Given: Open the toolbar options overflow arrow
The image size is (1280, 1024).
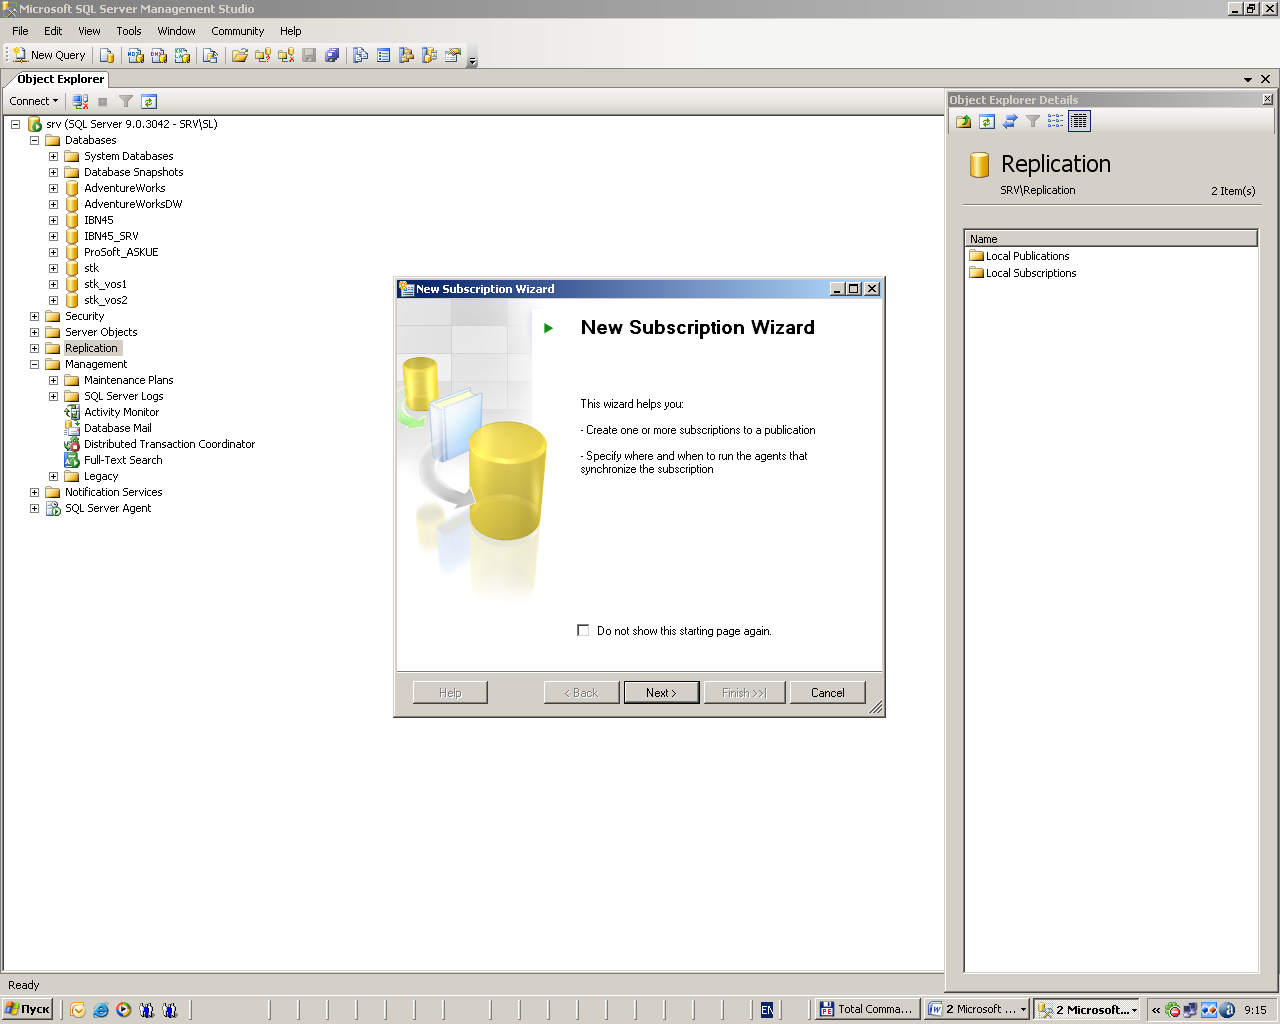Looking at the screenshot, I should tap(473, 58).
